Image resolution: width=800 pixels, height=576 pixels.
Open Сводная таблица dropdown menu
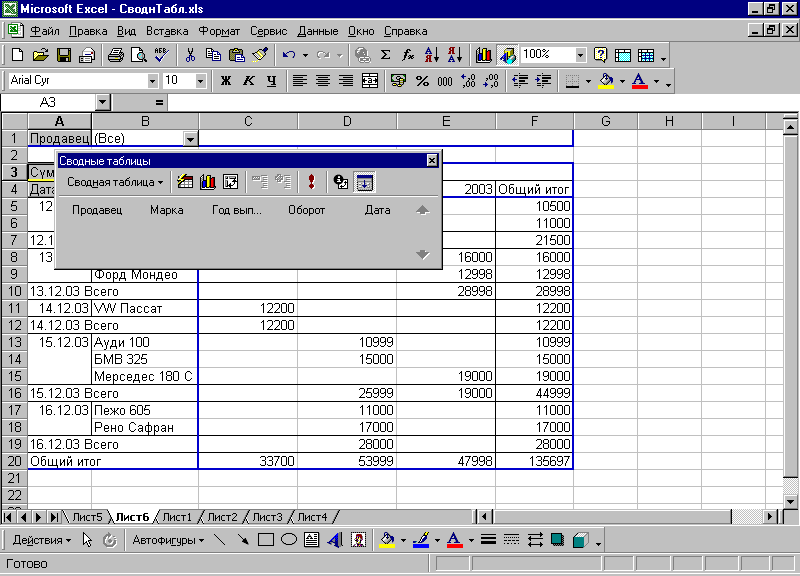pos(115,182)
